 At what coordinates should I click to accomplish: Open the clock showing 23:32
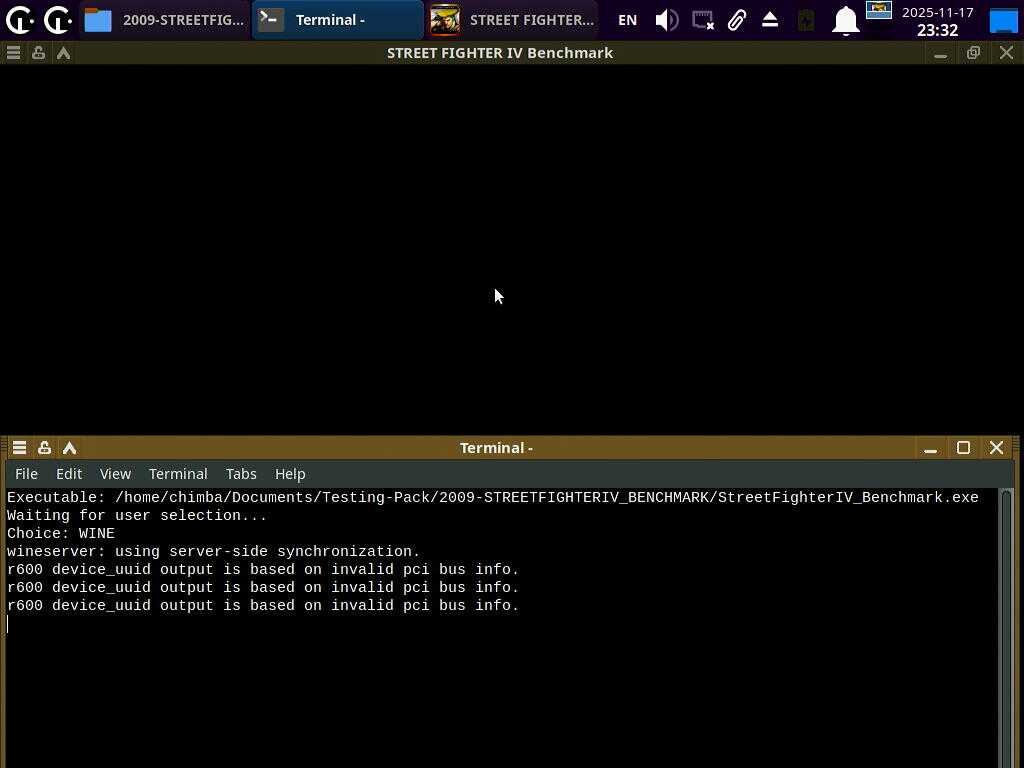click(937, 21)
